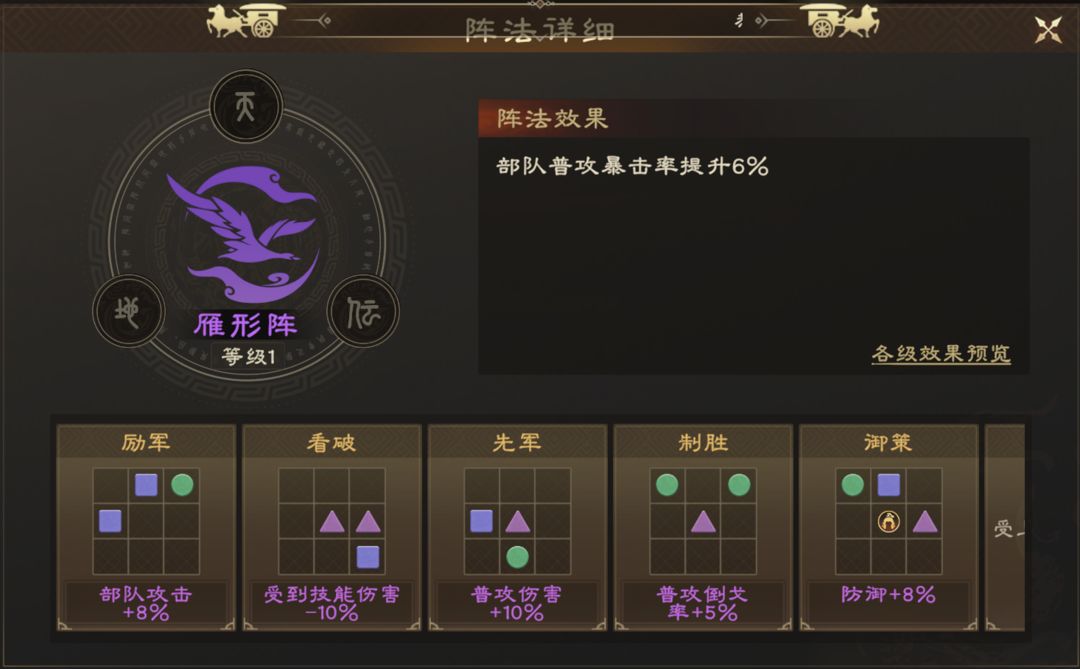1080x669 pixels.
Task: Click green circle in 励军 grid
Action: [x=182, y=485]
